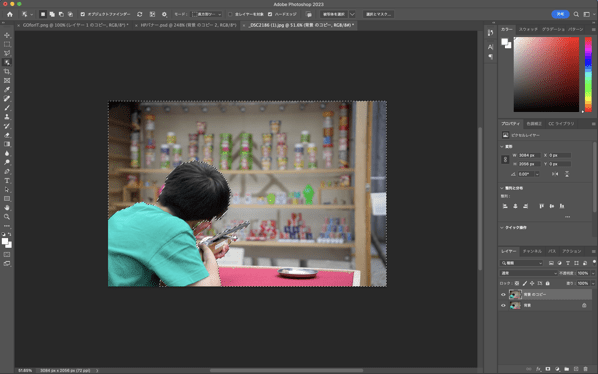Hide the 背景 のコピー layer

(x=503, y=294)
